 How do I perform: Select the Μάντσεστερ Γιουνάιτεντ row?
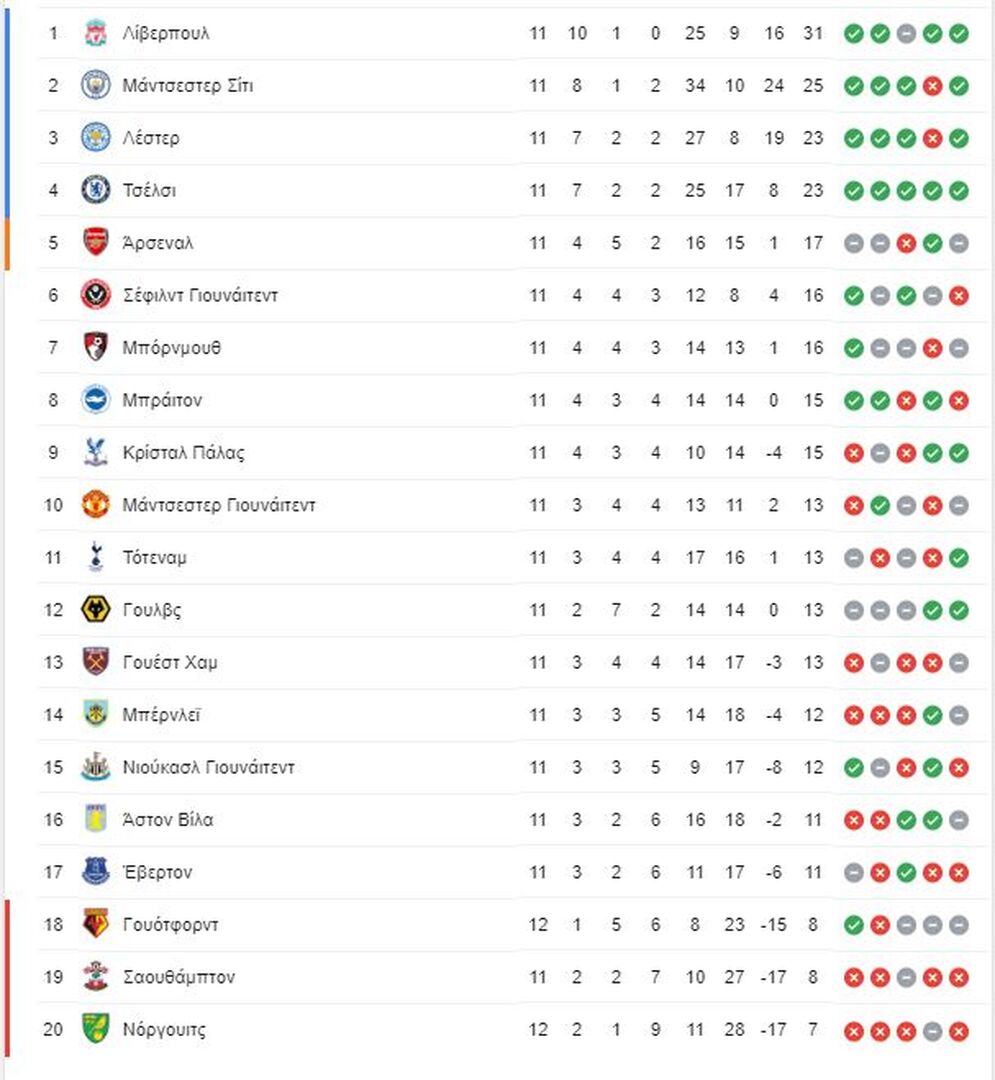[x=512, y=505]
